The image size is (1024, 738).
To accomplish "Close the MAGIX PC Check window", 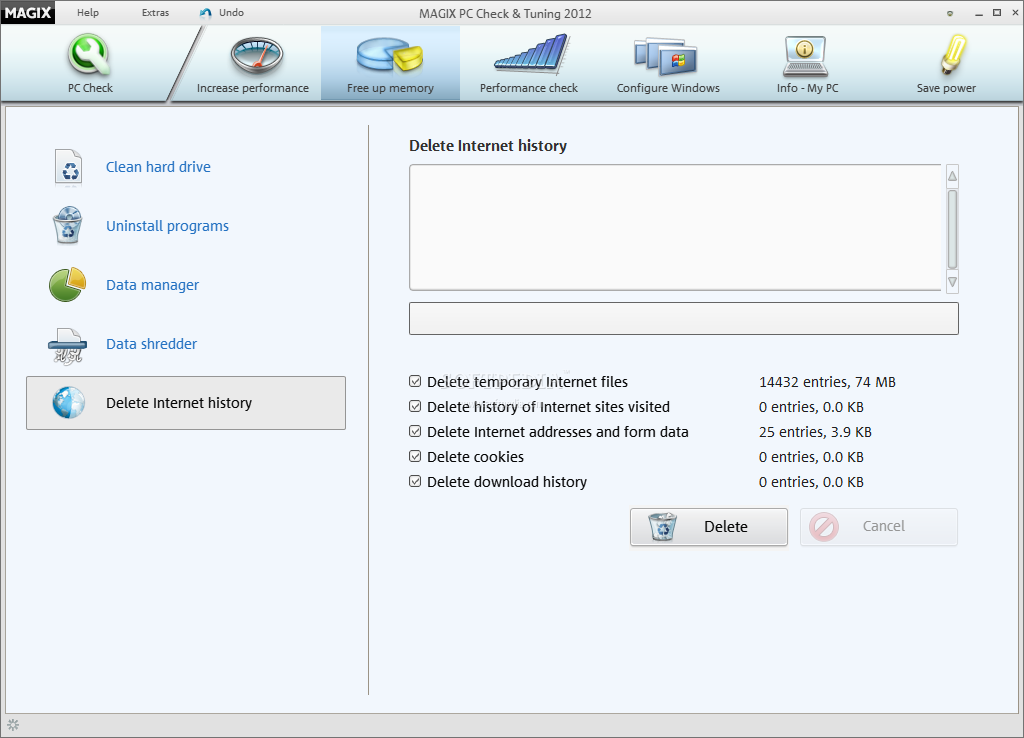I will [x=1015, y=12].
